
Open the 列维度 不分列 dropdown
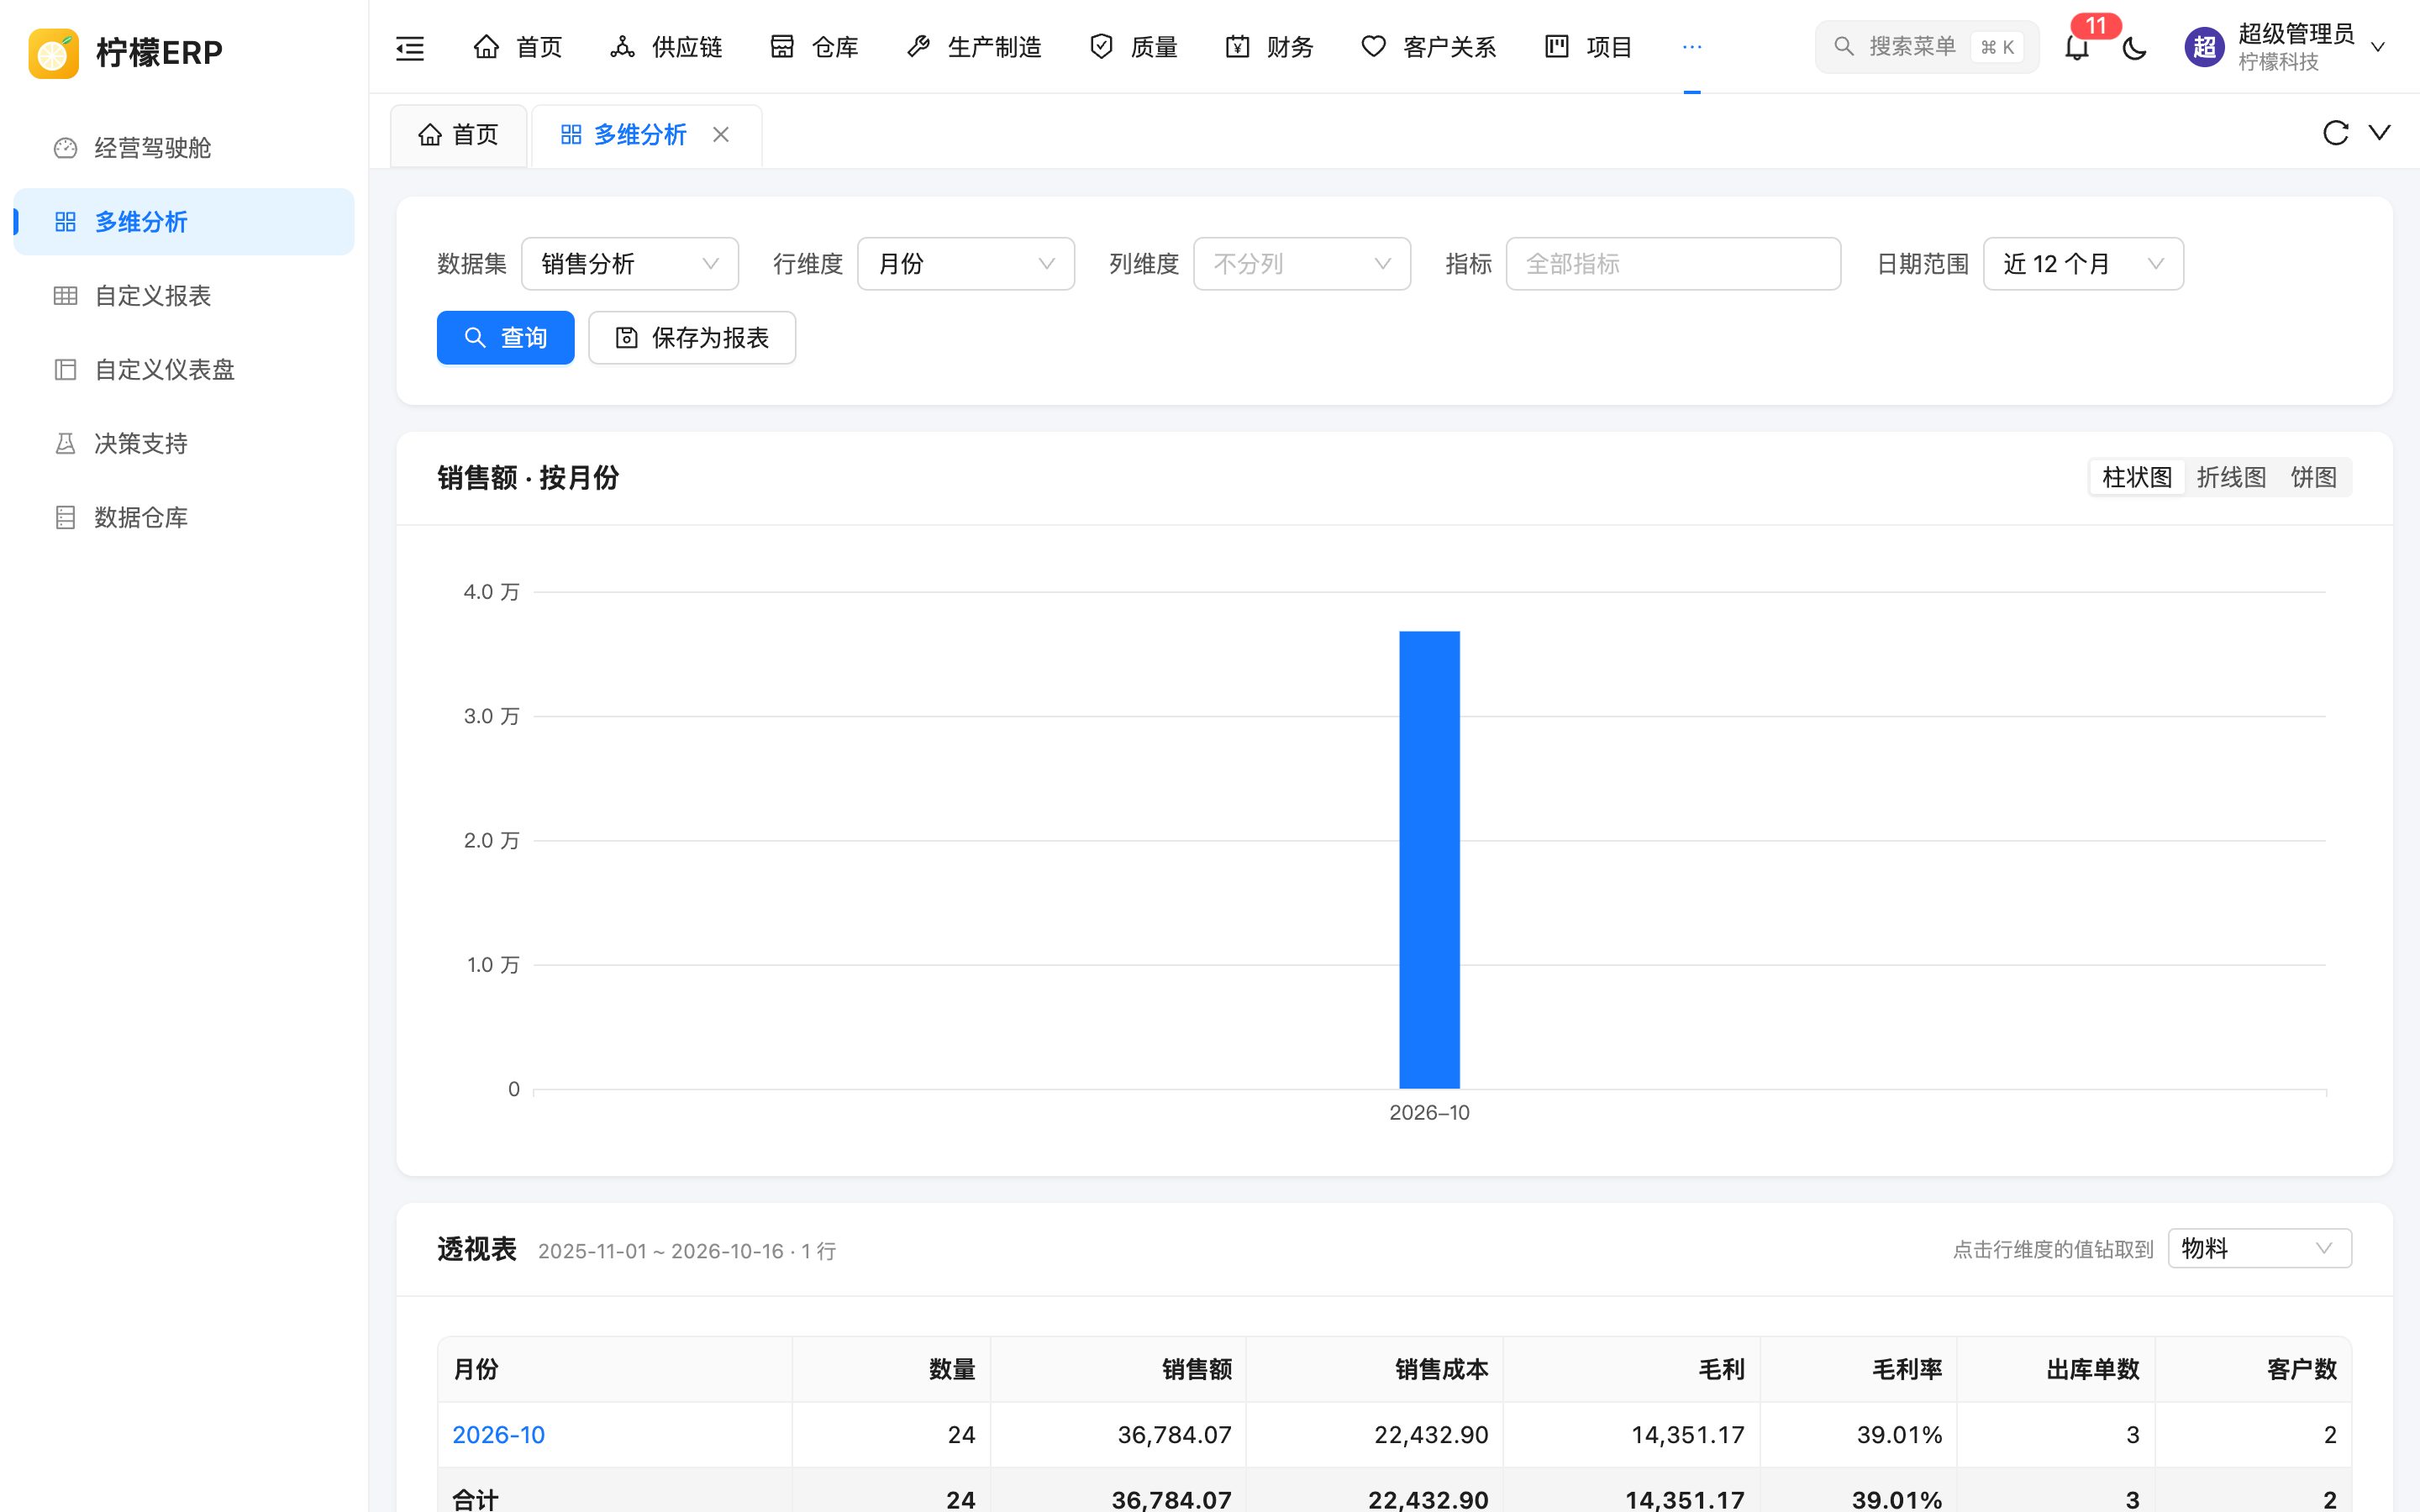pyautogui.click(x=1302, y=264)
